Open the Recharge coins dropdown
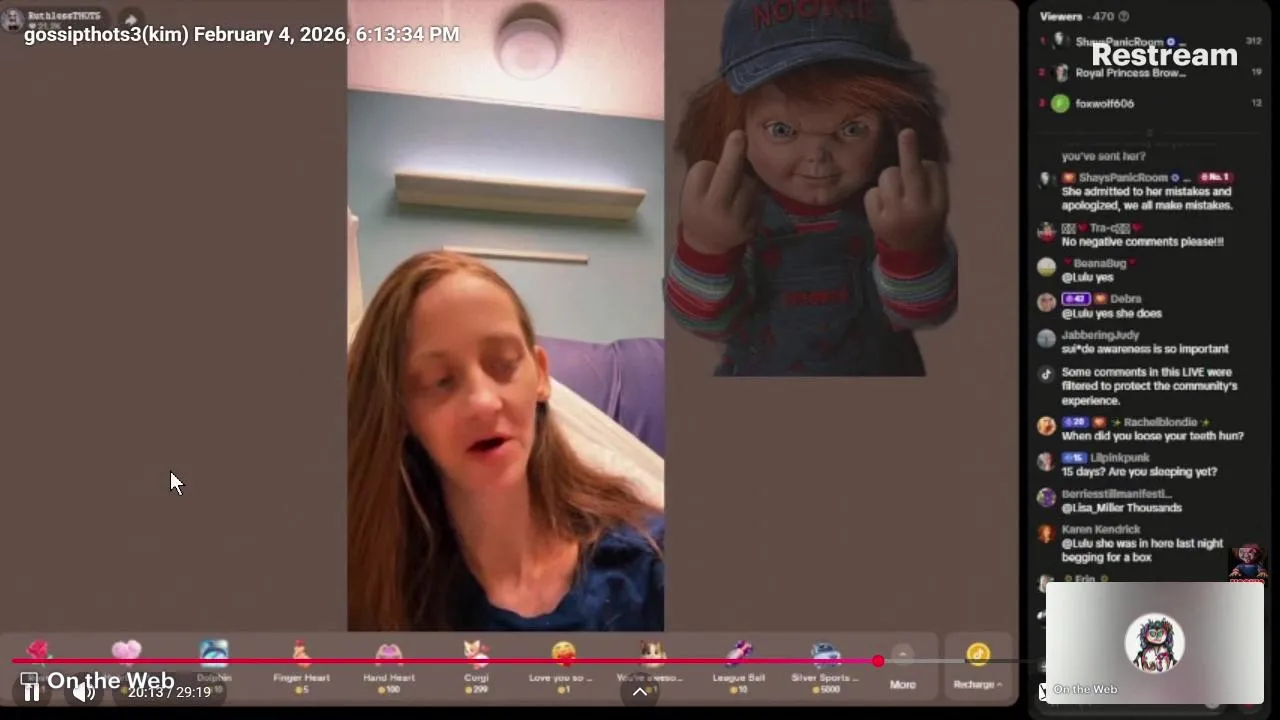This screenshot has height=720, width=1280. tap(978, 668)
